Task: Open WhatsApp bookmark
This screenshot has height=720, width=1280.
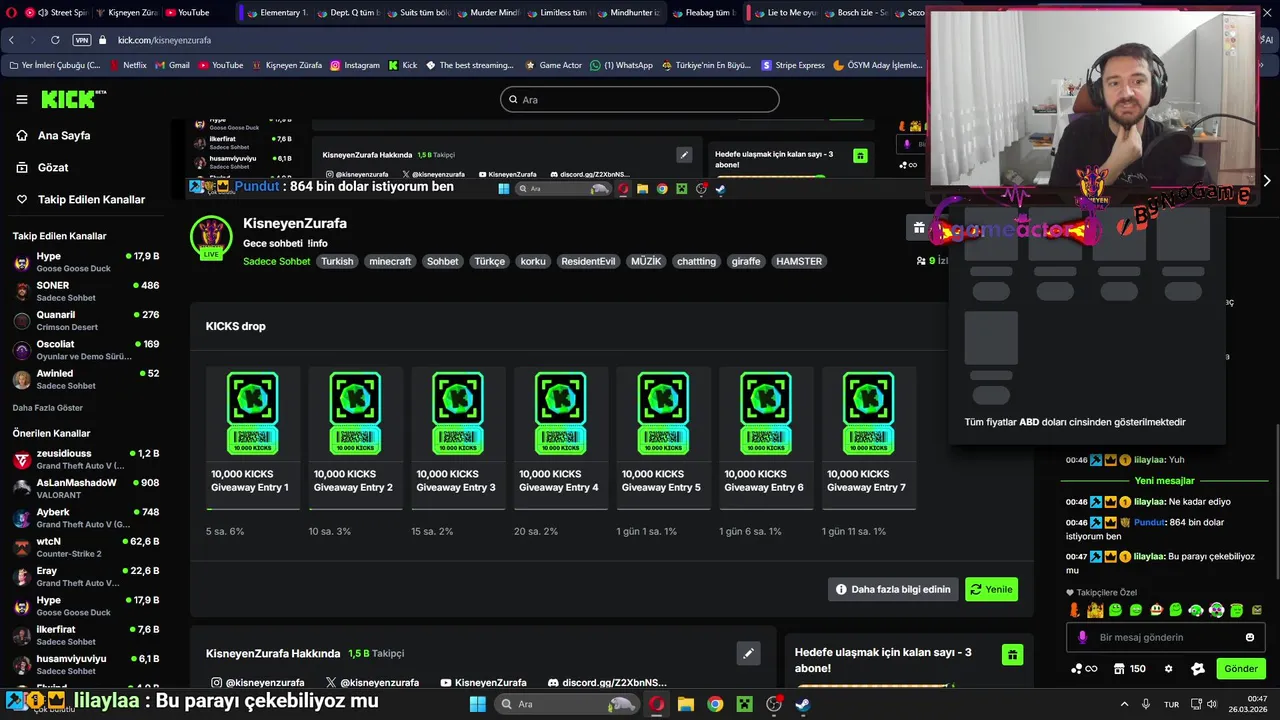Action: click(621, 65)
